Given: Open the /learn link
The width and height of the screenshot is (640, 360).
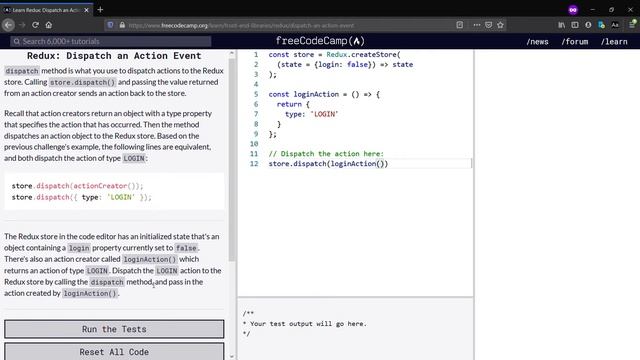Looking at the screenshot, I should coord(614,41).
